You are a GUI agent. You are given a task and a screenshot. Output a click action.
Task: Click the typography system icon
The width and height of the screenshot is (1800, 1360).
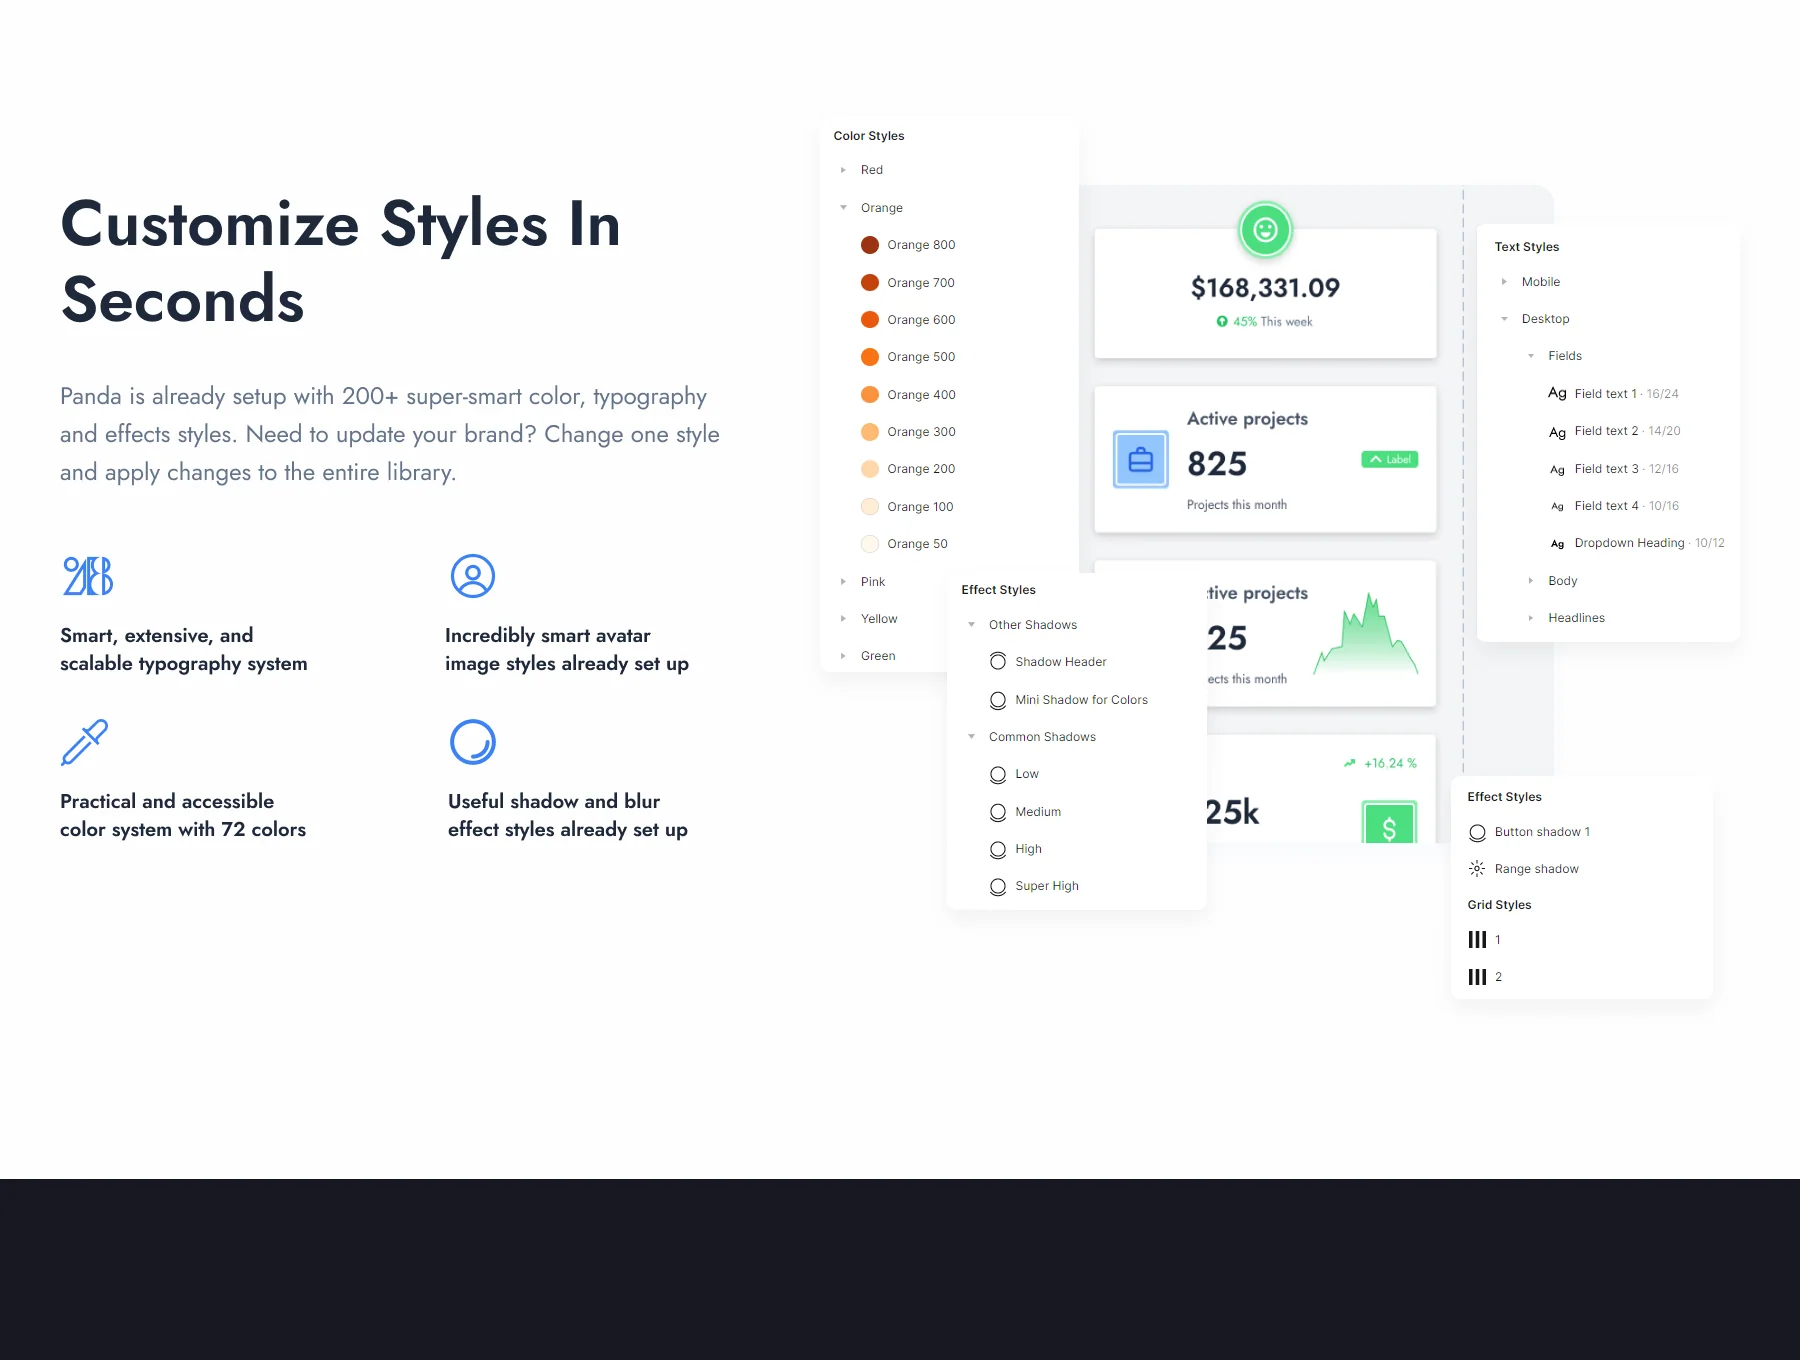[88, 576]
